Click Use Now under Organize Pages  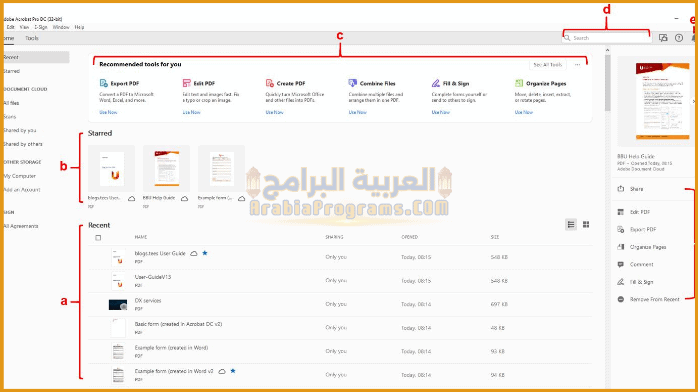(x=524, y=113)
